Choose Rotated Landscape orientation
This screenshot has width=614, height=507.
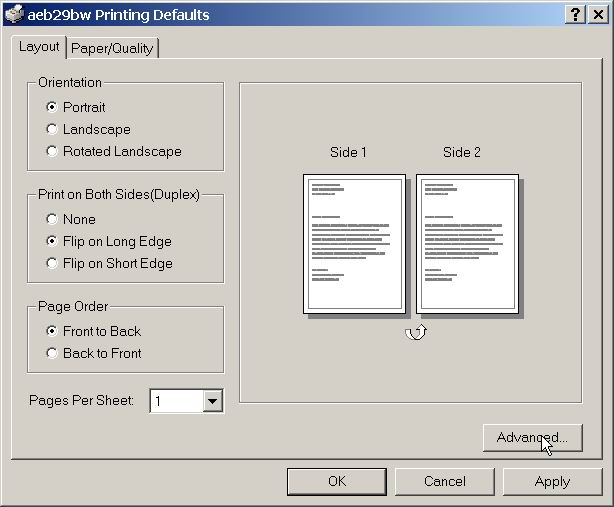click(114, 151)
